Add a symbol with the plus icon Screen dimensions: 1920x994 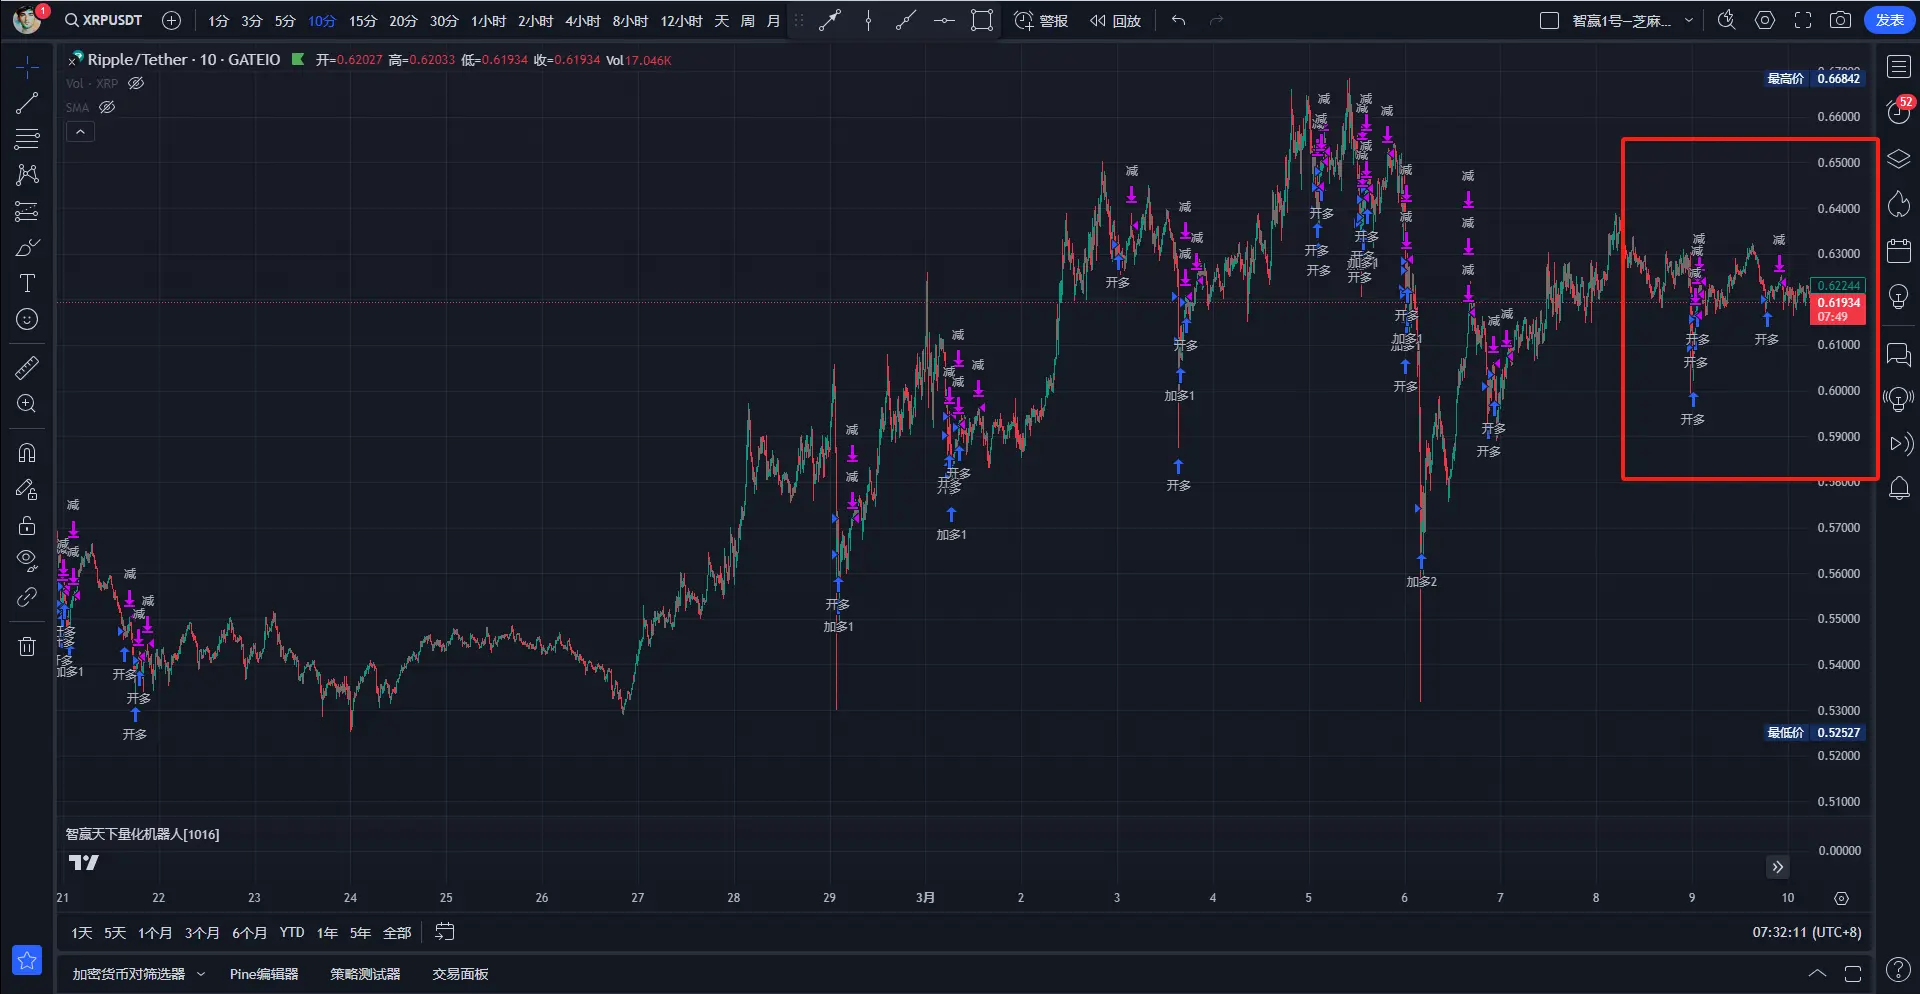(172, 20)
